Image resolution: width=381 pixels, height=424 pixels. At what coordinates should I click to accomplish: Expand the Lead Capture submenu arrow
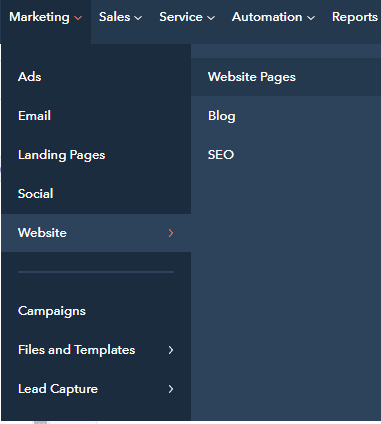[x=171, y=389]
